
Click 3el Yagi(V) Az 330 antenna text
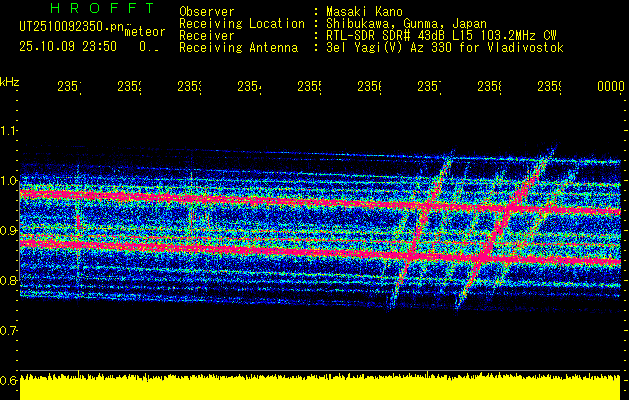(x=445, y=48)
